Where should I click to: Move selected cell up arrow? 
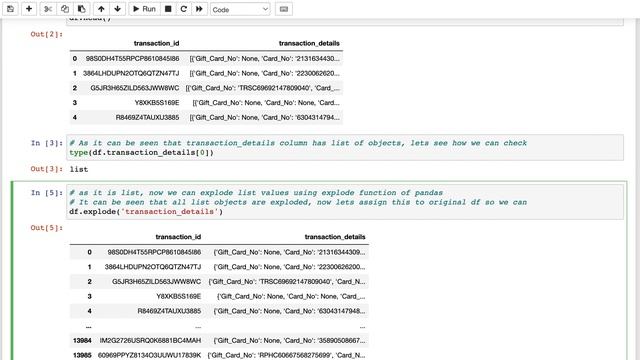(101, 9)
